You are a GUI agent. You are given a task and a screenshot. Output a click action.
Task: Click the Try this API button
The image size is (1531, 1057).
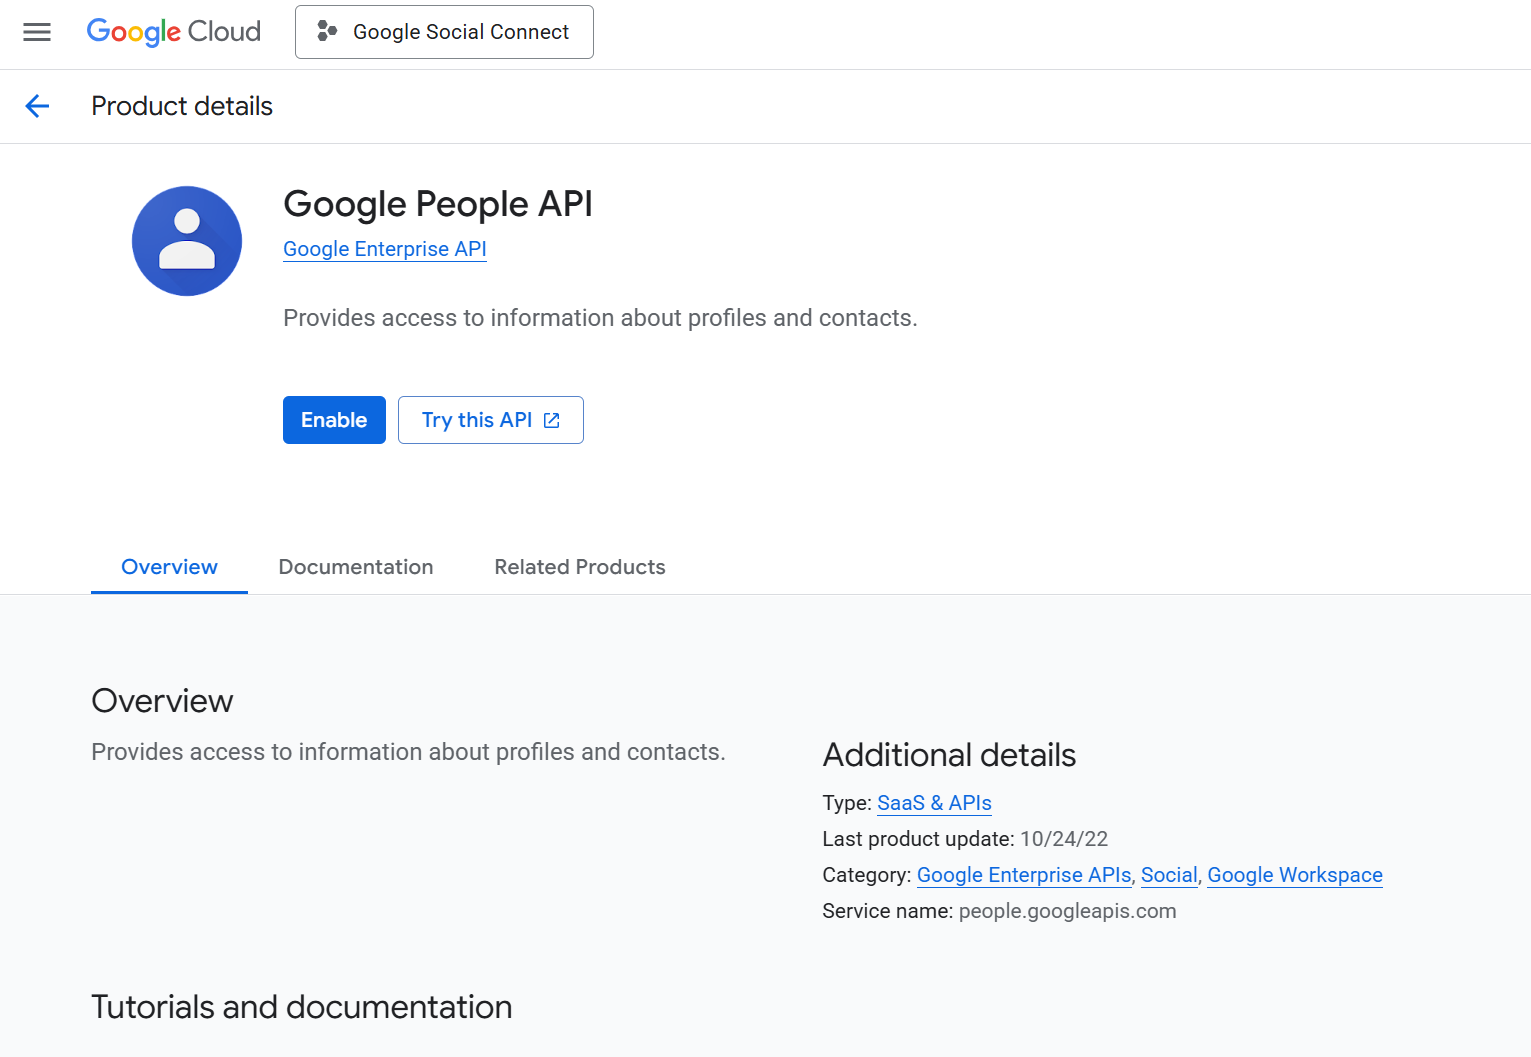(x=491, y=420)
